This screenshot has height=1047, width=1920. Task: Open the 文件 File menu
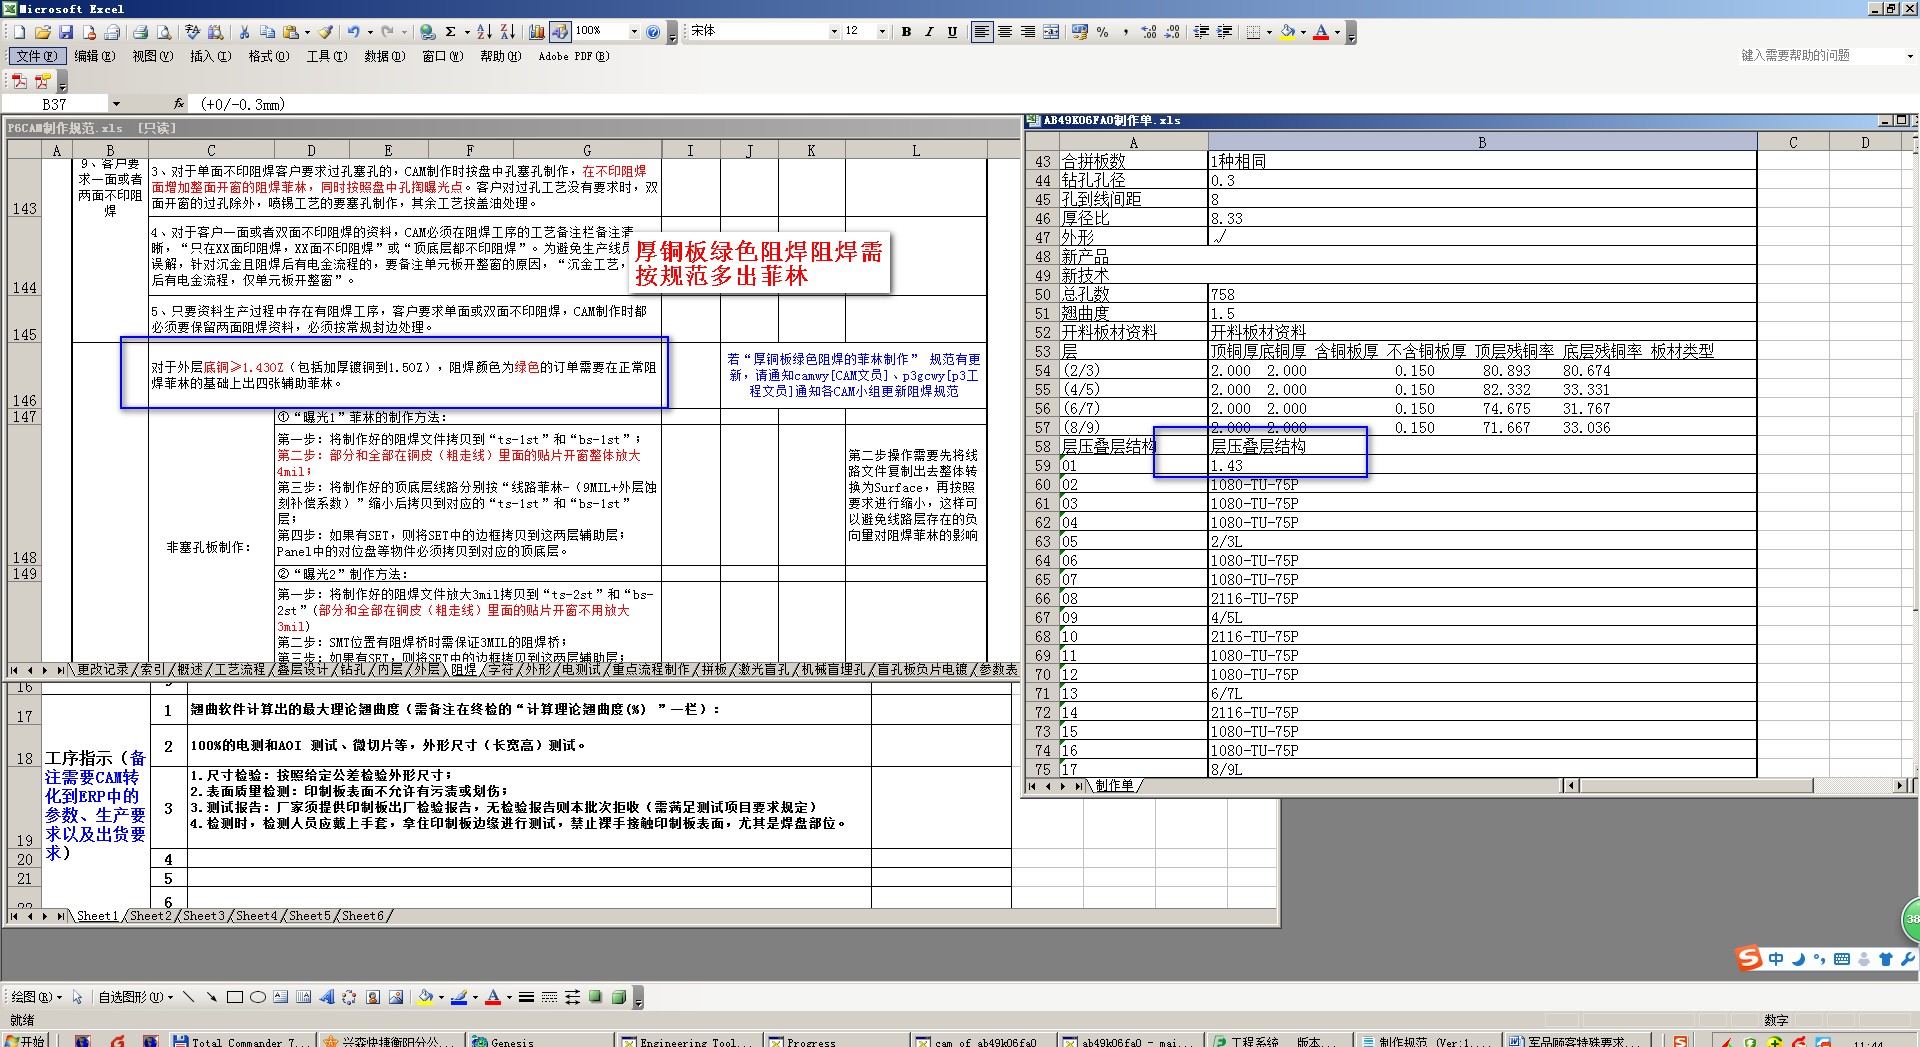tap(37, 56)
